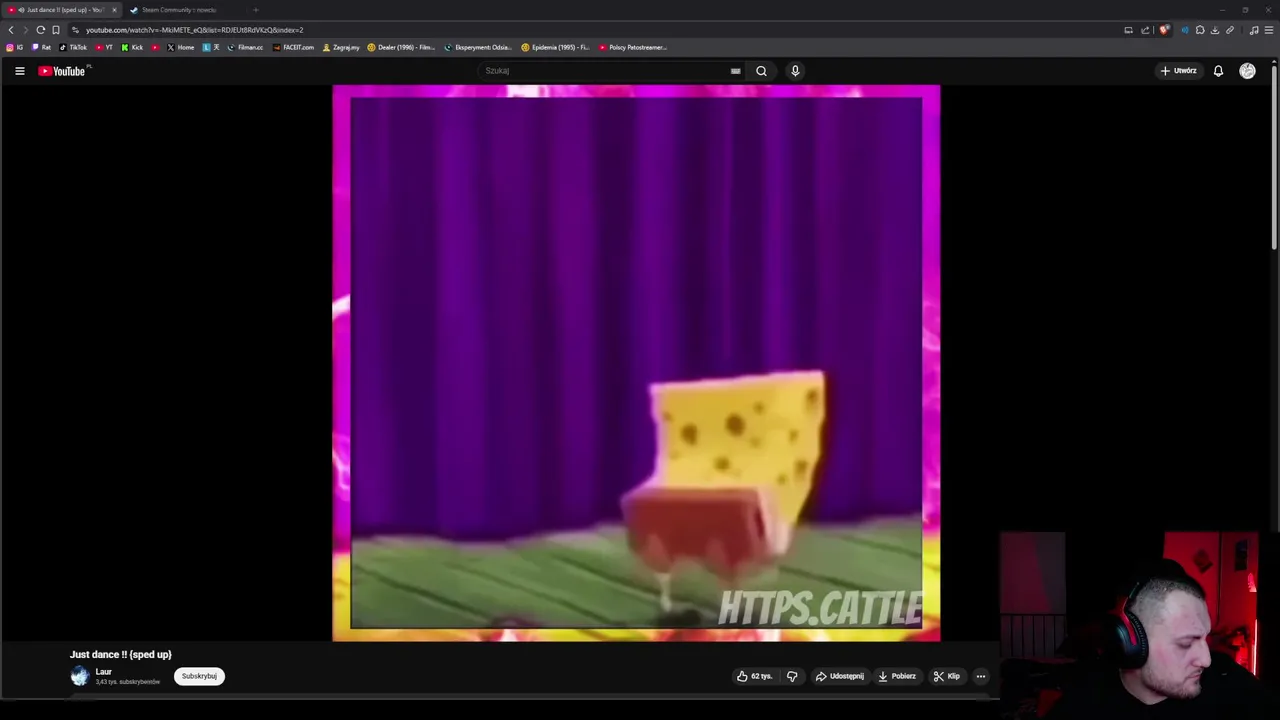Open YT bookmark

click(105, 47)
